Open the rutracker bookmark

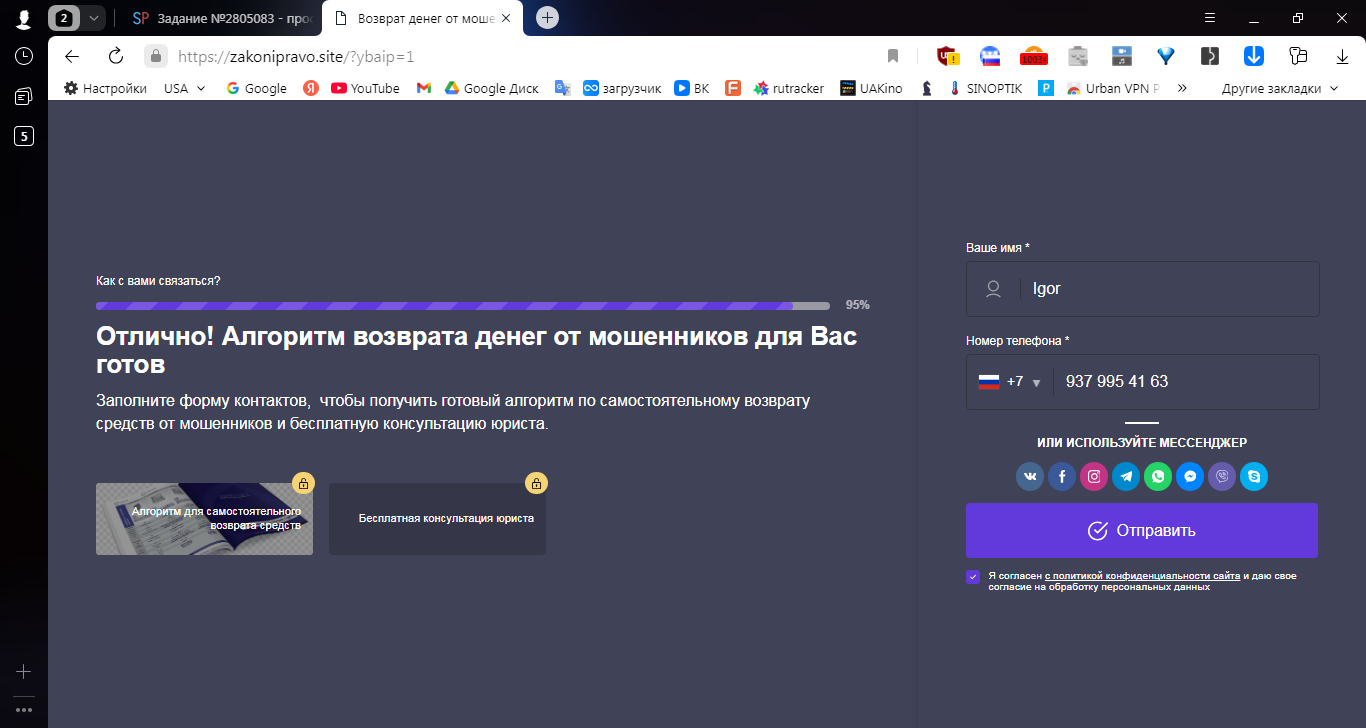[x=789, y=88]
